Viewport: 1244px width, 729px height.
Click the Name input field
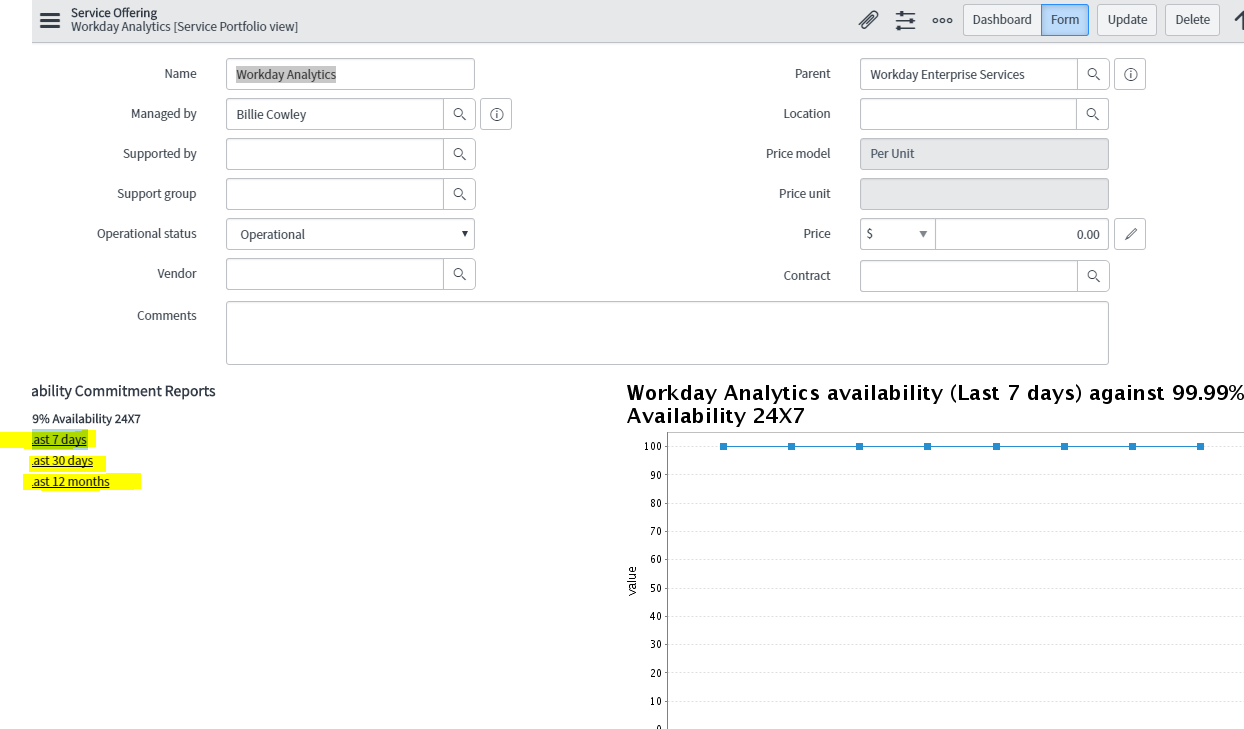point(350,74)
